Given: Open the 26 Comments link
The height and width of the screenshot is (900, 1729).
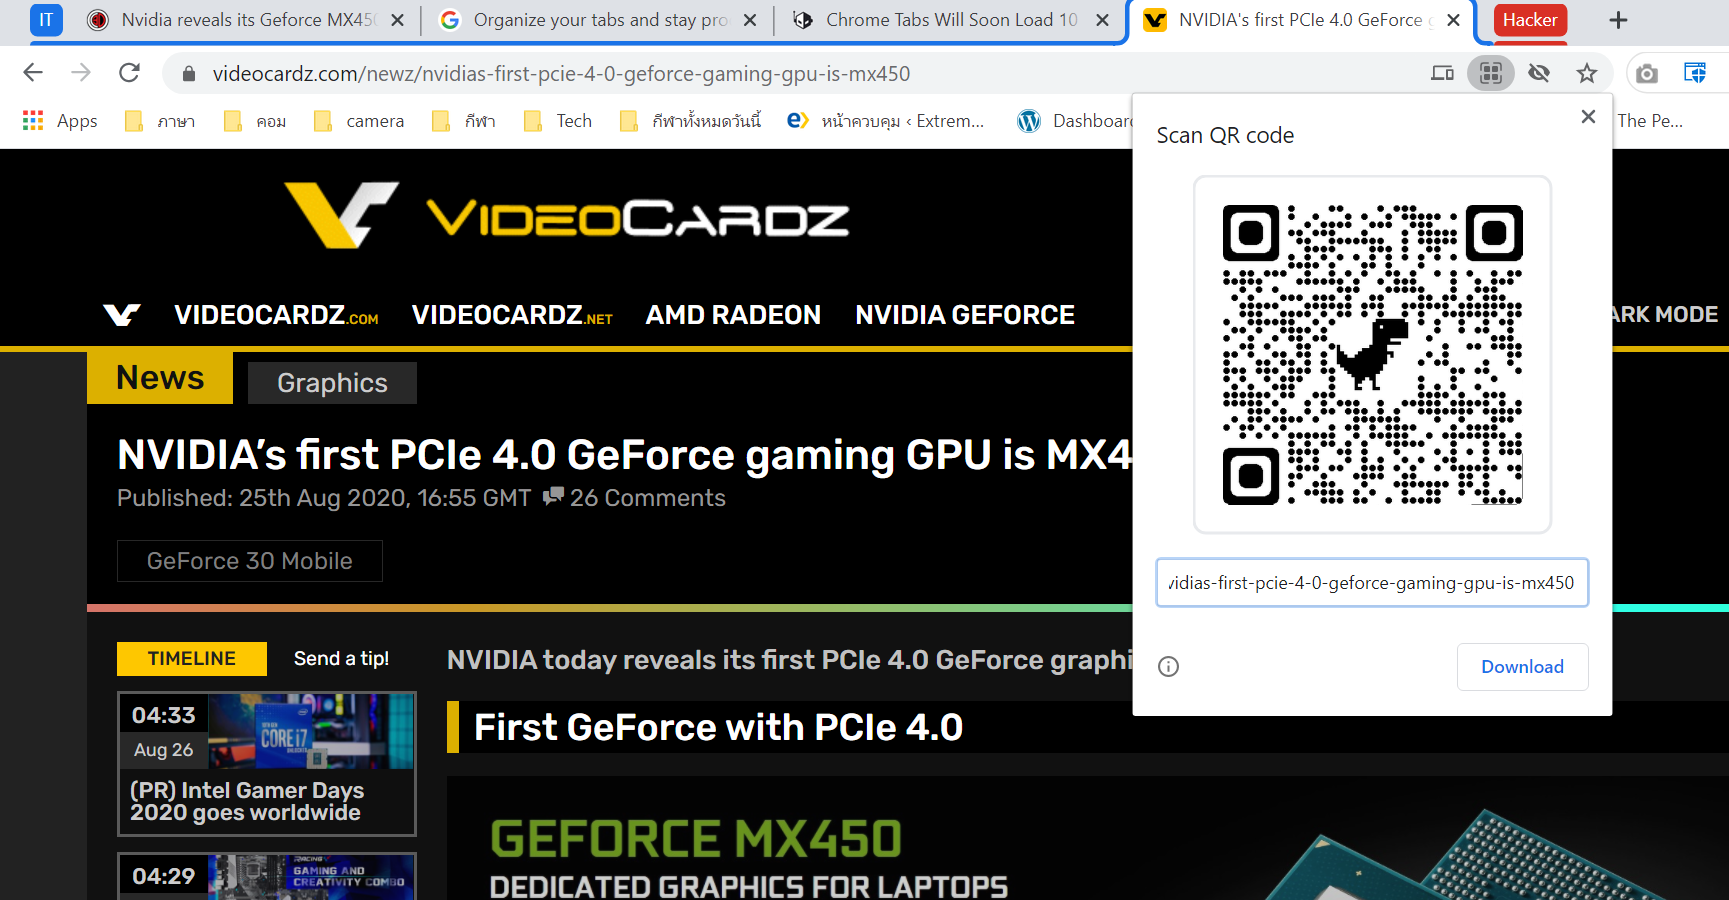Looking at the screenshot, I should tap(648, 498).
